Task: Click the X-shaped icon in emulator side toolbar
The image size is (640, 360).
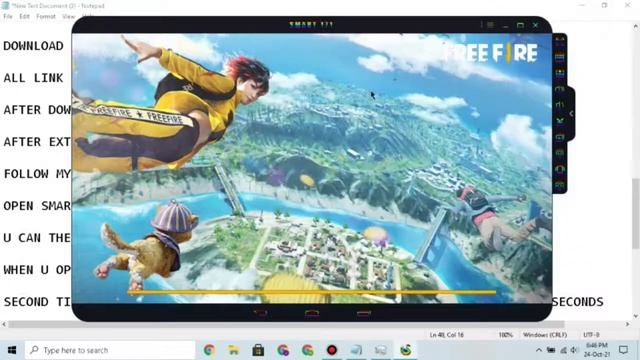Action: point(560,120)
